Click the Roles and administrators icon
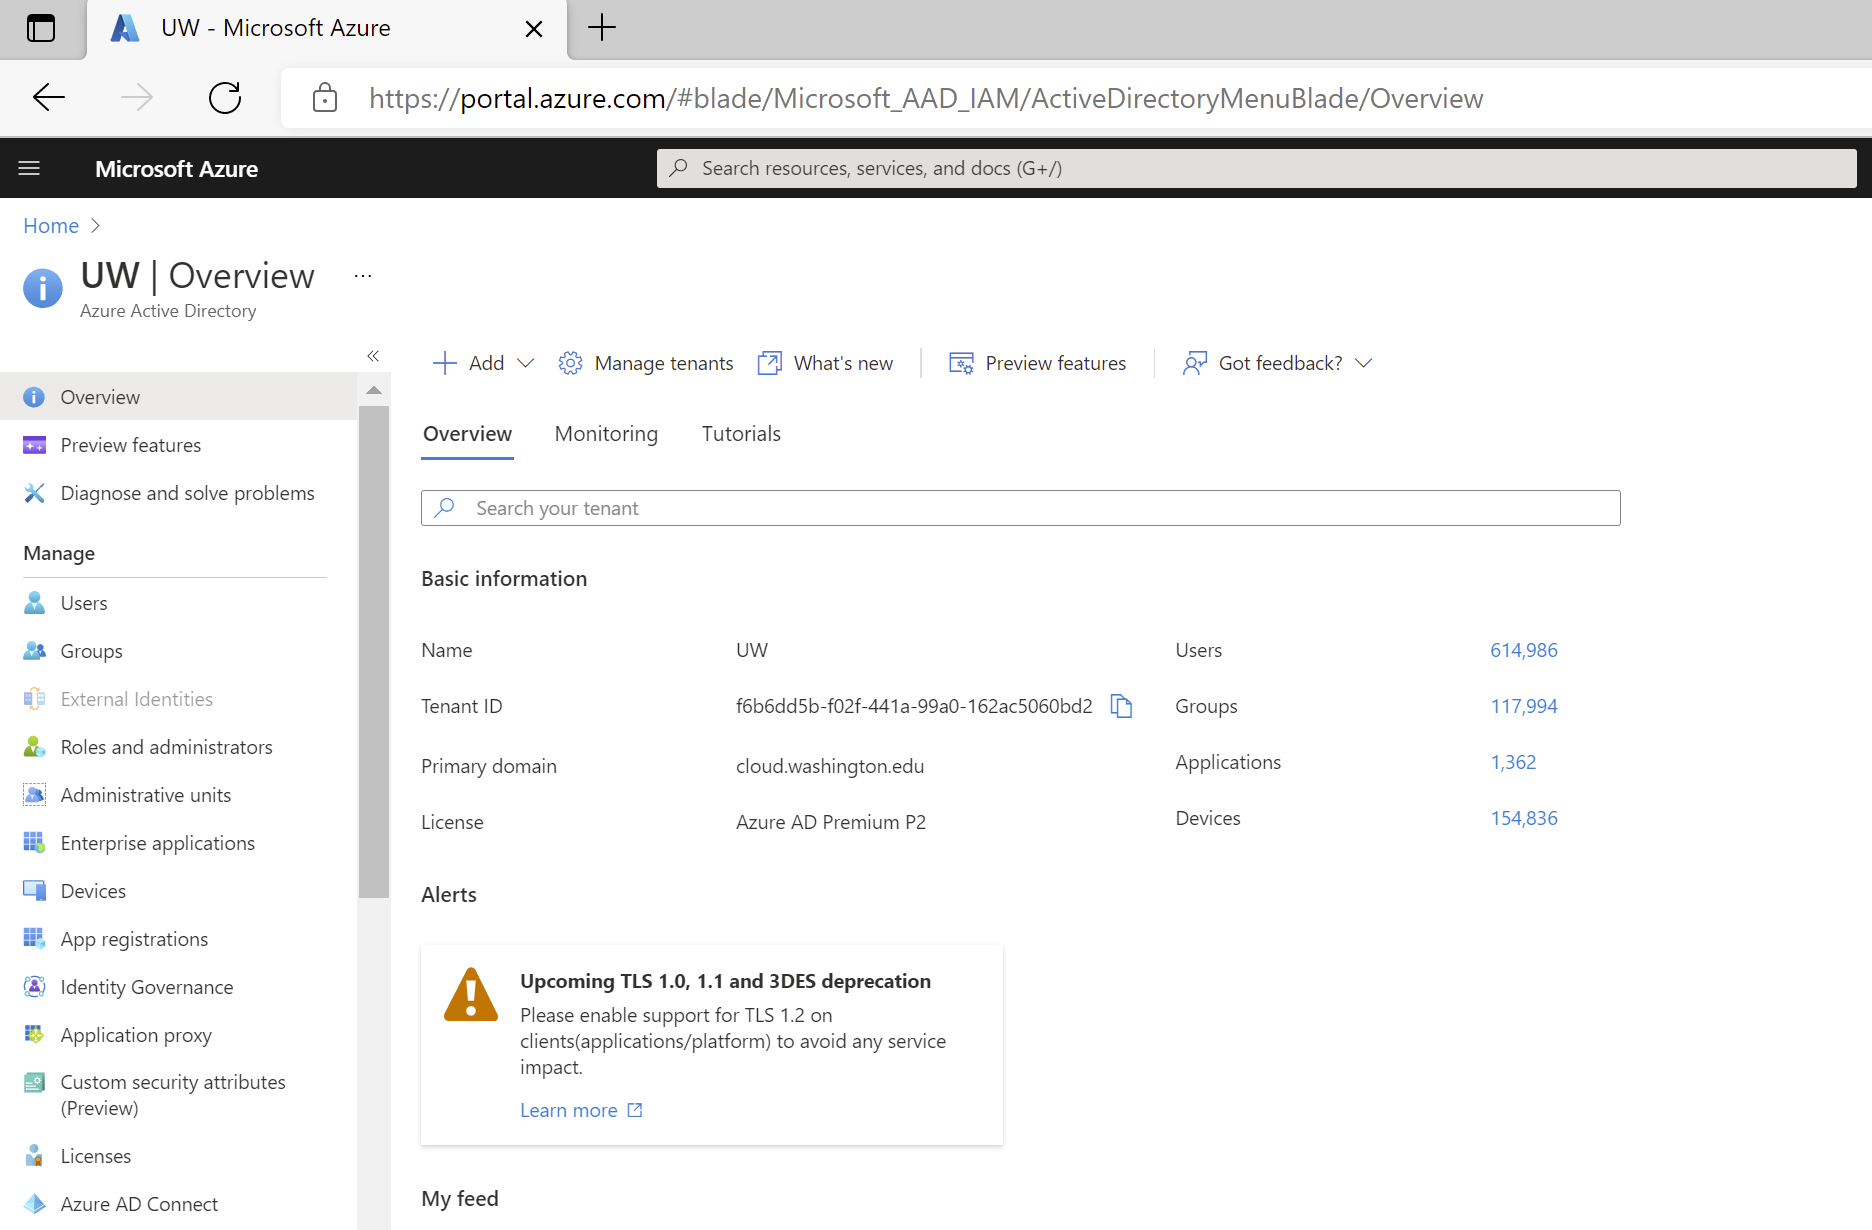Image resolution: width=1872 pixels, height=1230 pixels. pos(34,747)
